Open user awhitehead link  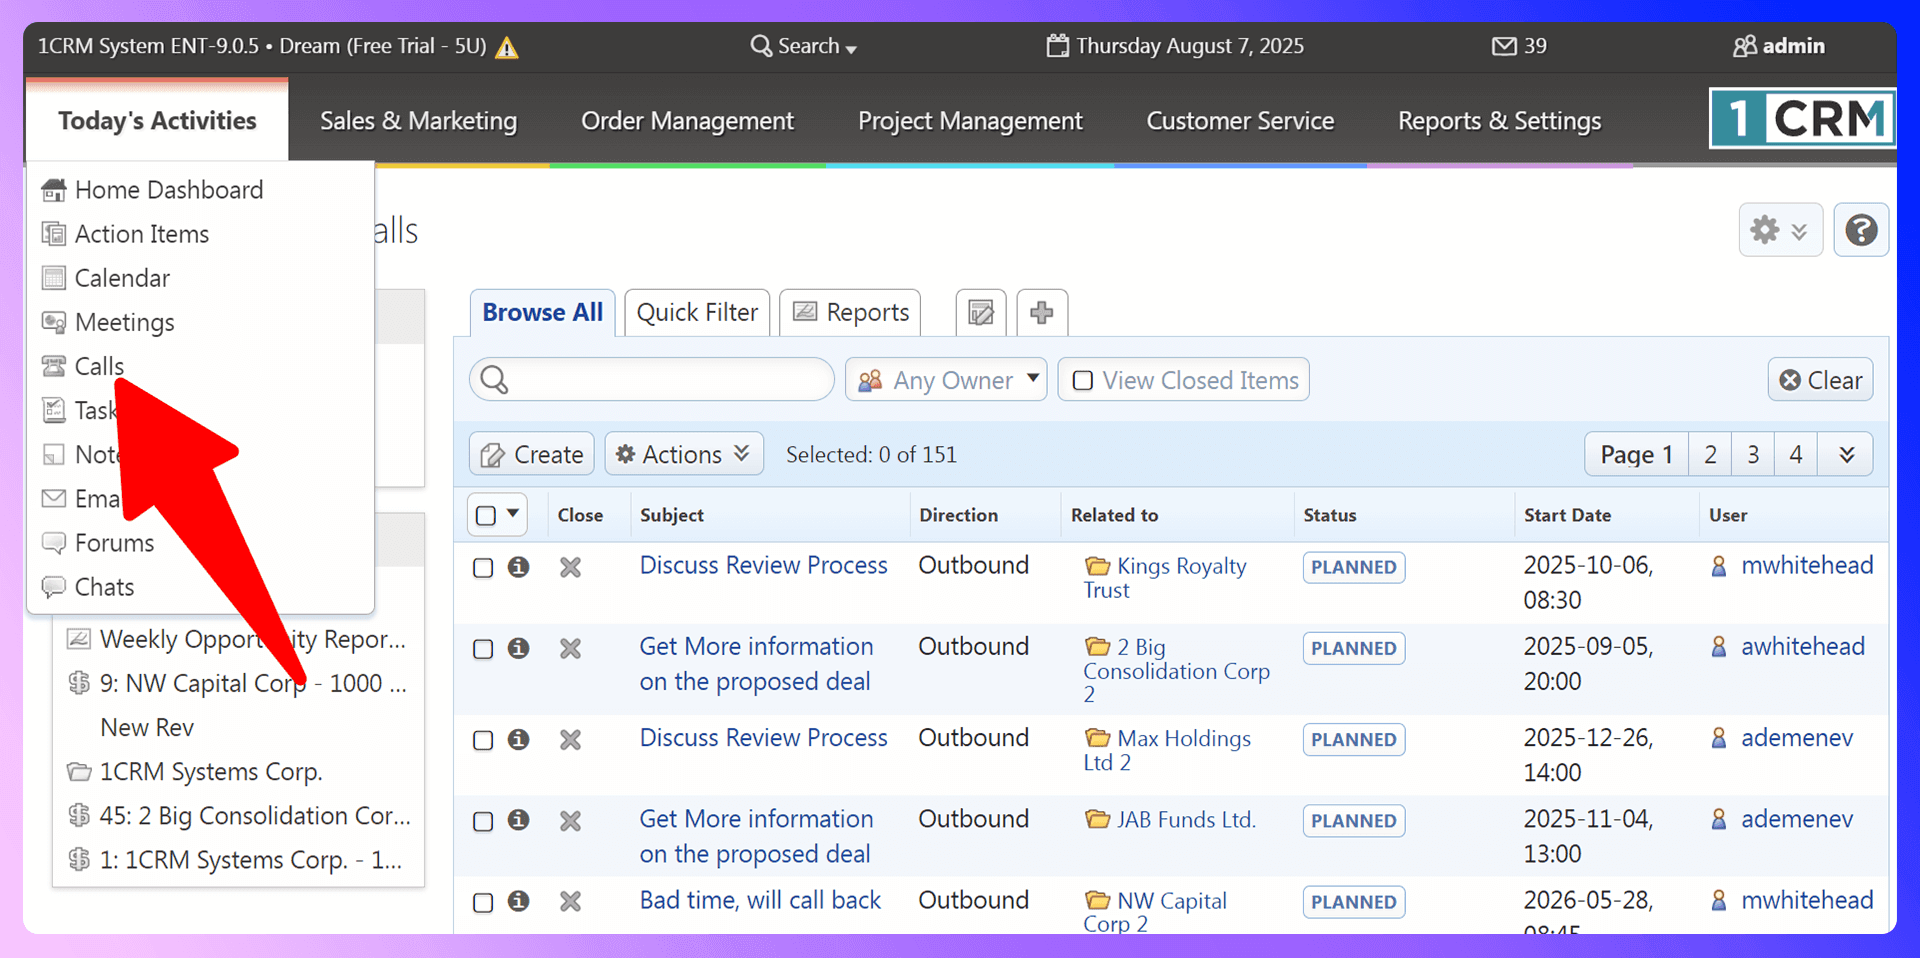coord(1802,647)
